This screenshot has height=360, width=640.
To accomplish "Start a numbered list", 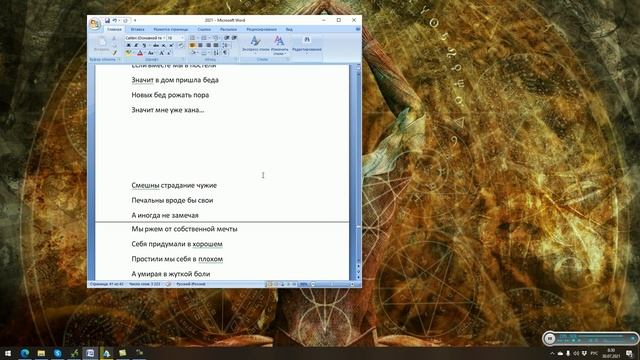I will point(204,38).
